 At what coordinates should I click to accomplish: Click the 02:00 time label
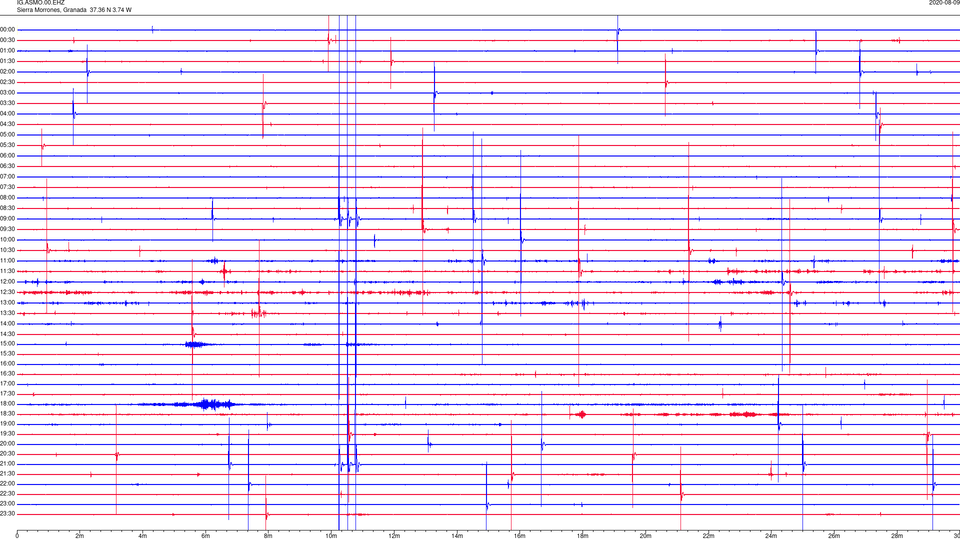click(x=8, y=72)
